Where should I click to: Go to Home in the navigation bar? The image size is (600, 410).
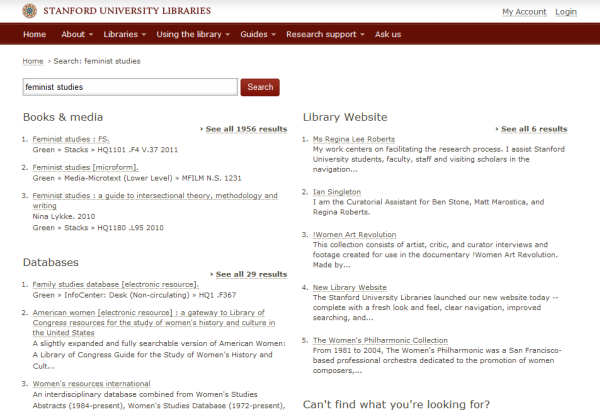34,34
